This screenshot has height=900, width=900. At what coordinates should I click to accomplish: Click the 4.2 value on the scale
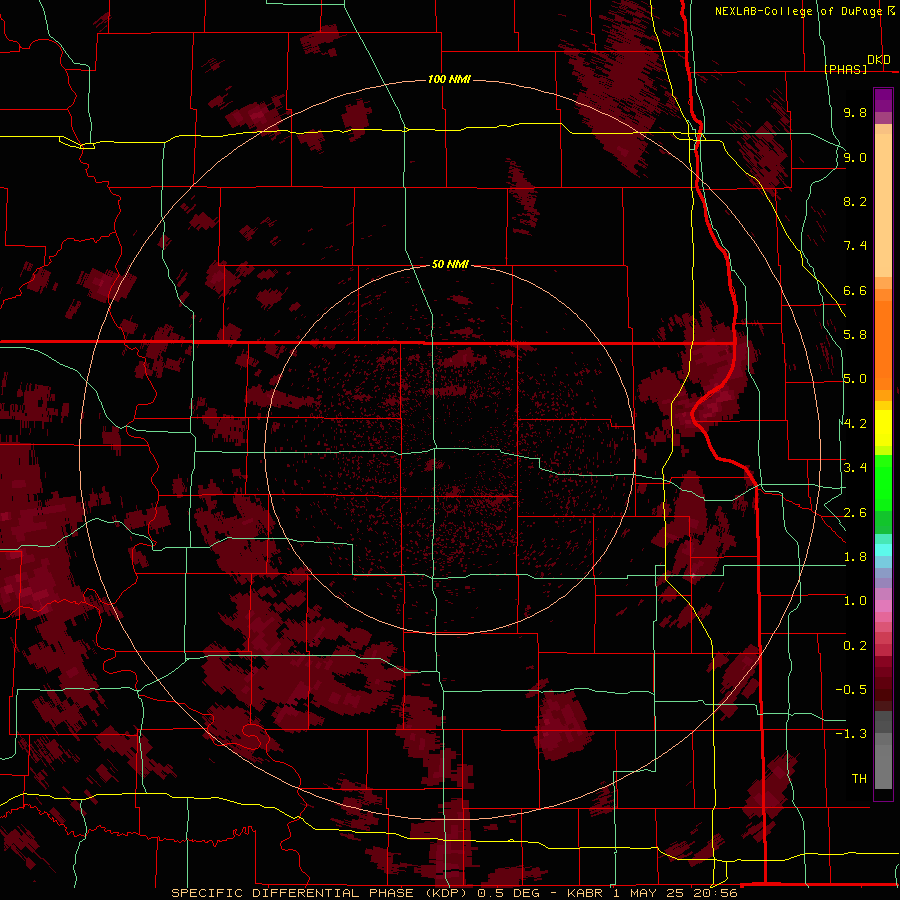pyautogui.click(x=855, y=424)
